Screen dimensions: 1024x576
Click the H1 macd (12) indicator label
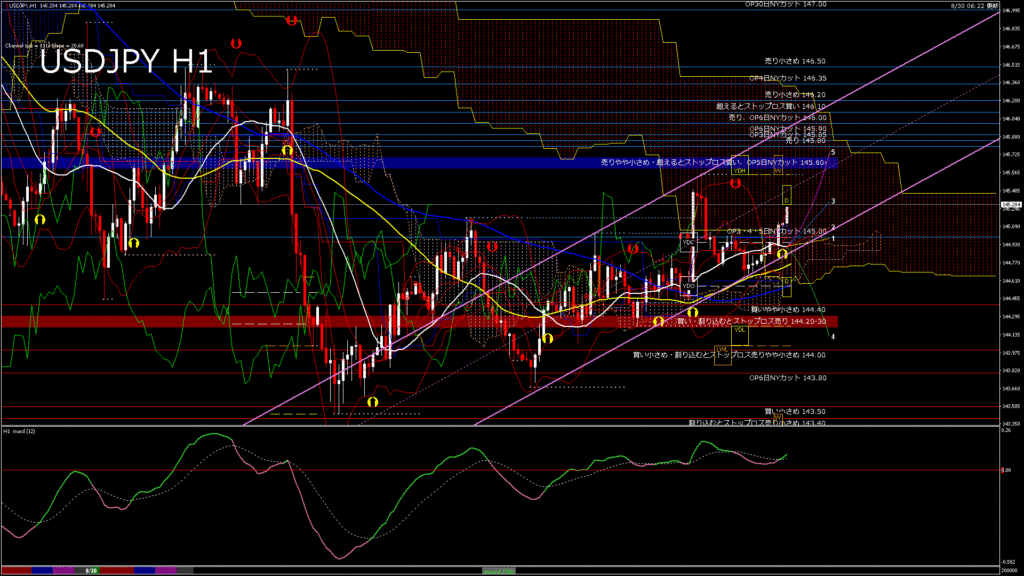point(20,431)
